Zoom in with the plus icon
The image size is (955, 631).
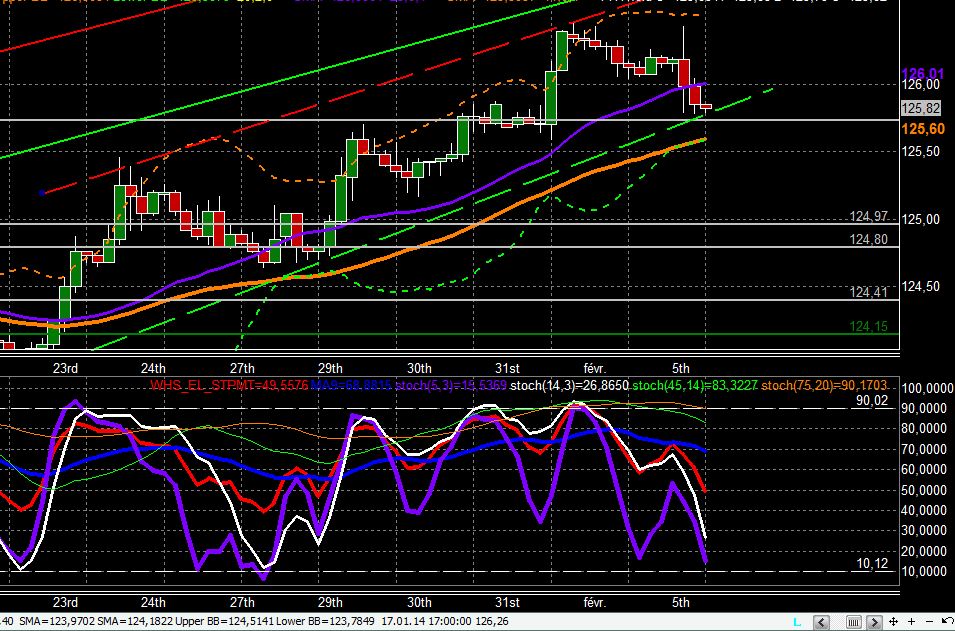[x=911, y=621]
